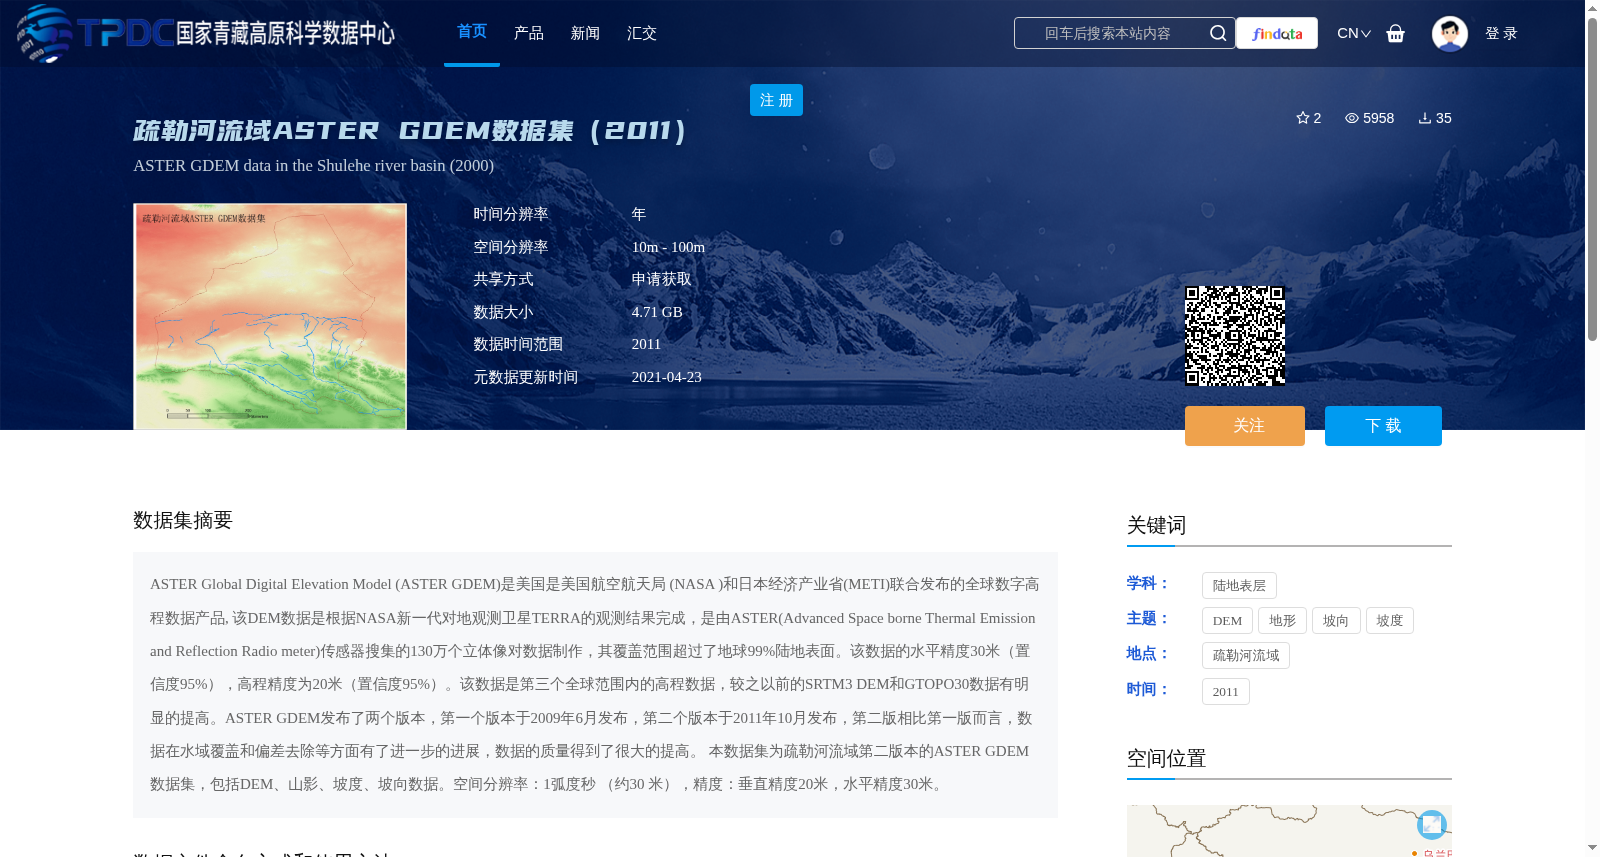Screen dimensions: 1600x857
Task: Click the 关键词 section heading
Action: click(x=1156, y=525)
